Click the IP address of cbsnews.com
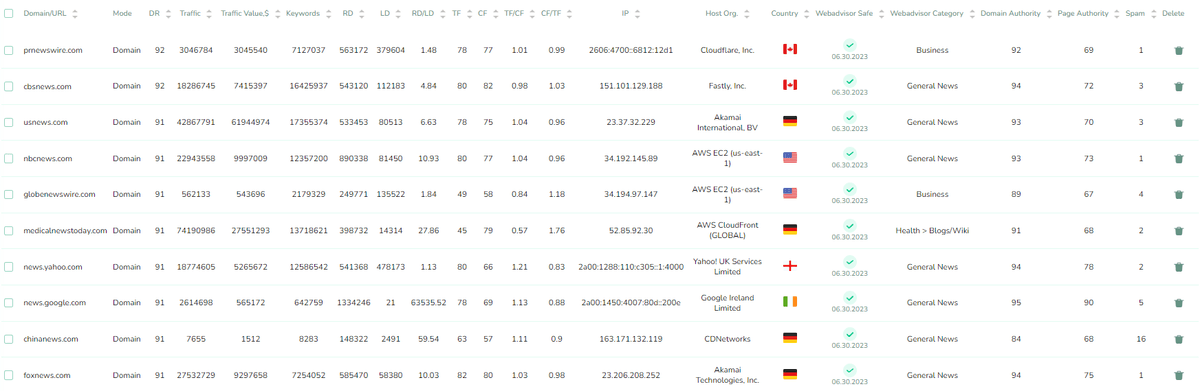1200x391 pixels. [632, 86]
